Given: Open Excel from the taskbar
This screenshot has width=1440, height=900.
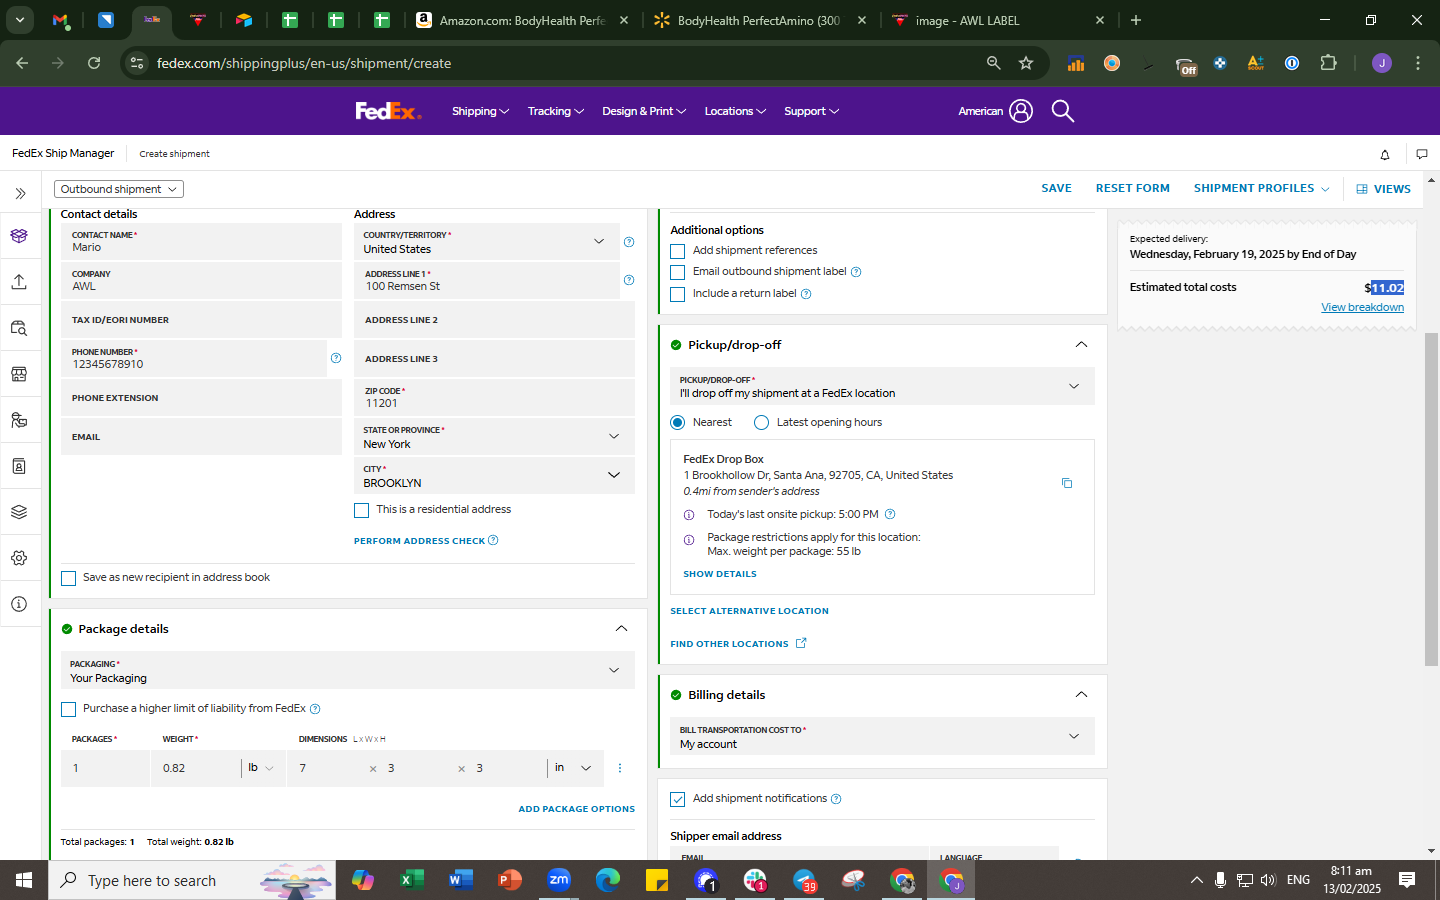Looking at the screenshot, I should pyautogui.click(x=410, y=880).
